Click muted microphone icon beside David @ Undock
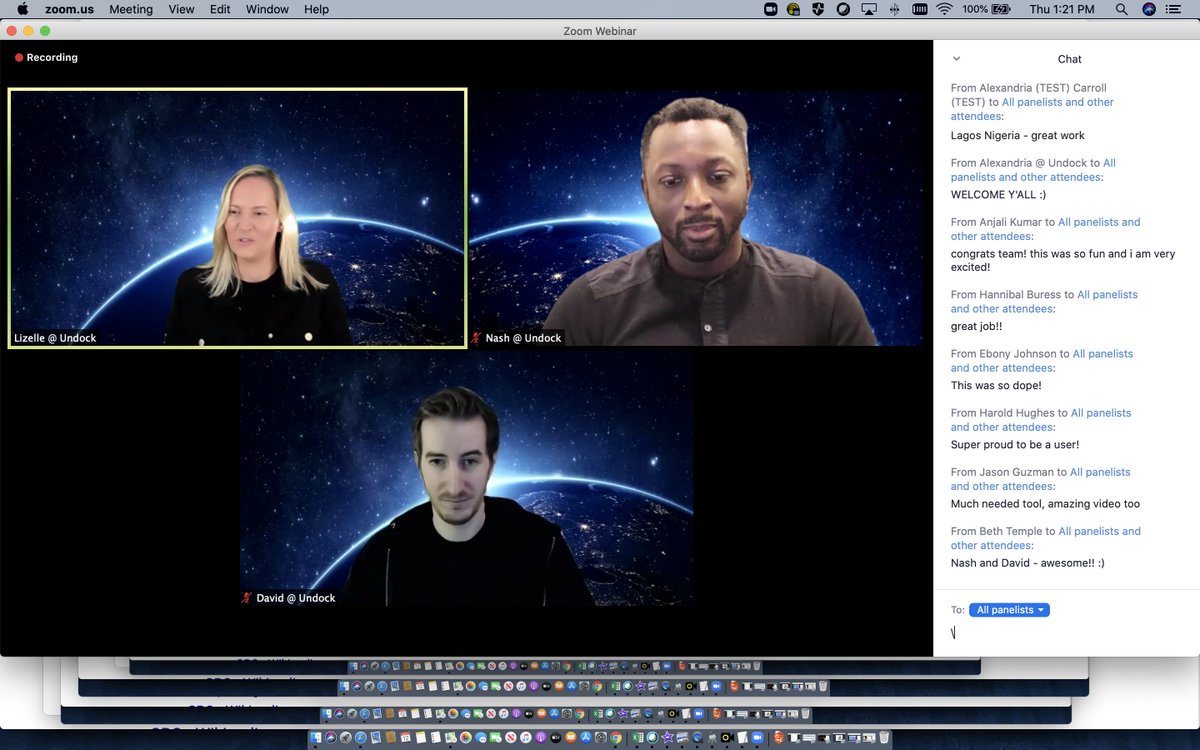 [247, 598]
